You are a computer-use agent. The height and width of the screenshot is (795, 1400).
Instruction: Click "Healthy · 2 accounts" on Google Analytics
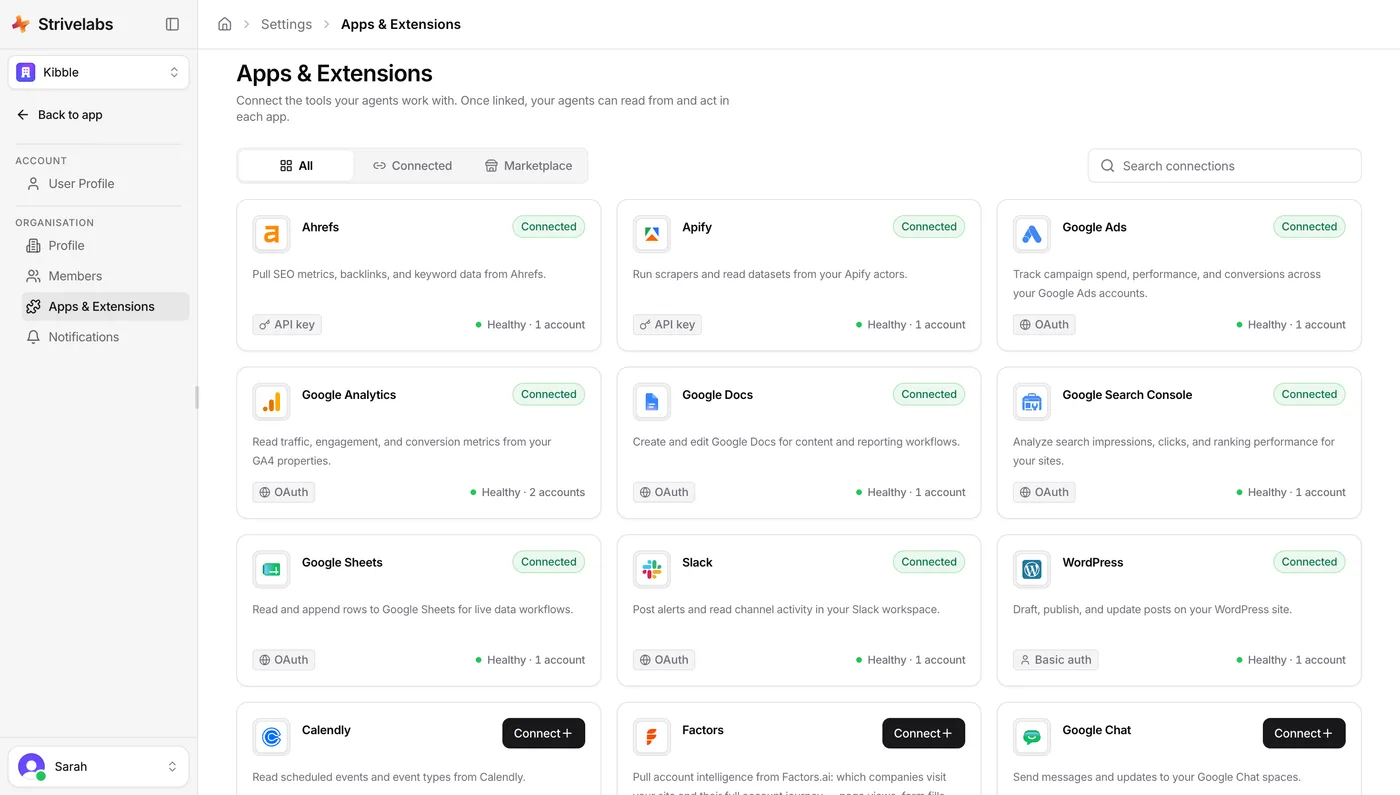528,492
